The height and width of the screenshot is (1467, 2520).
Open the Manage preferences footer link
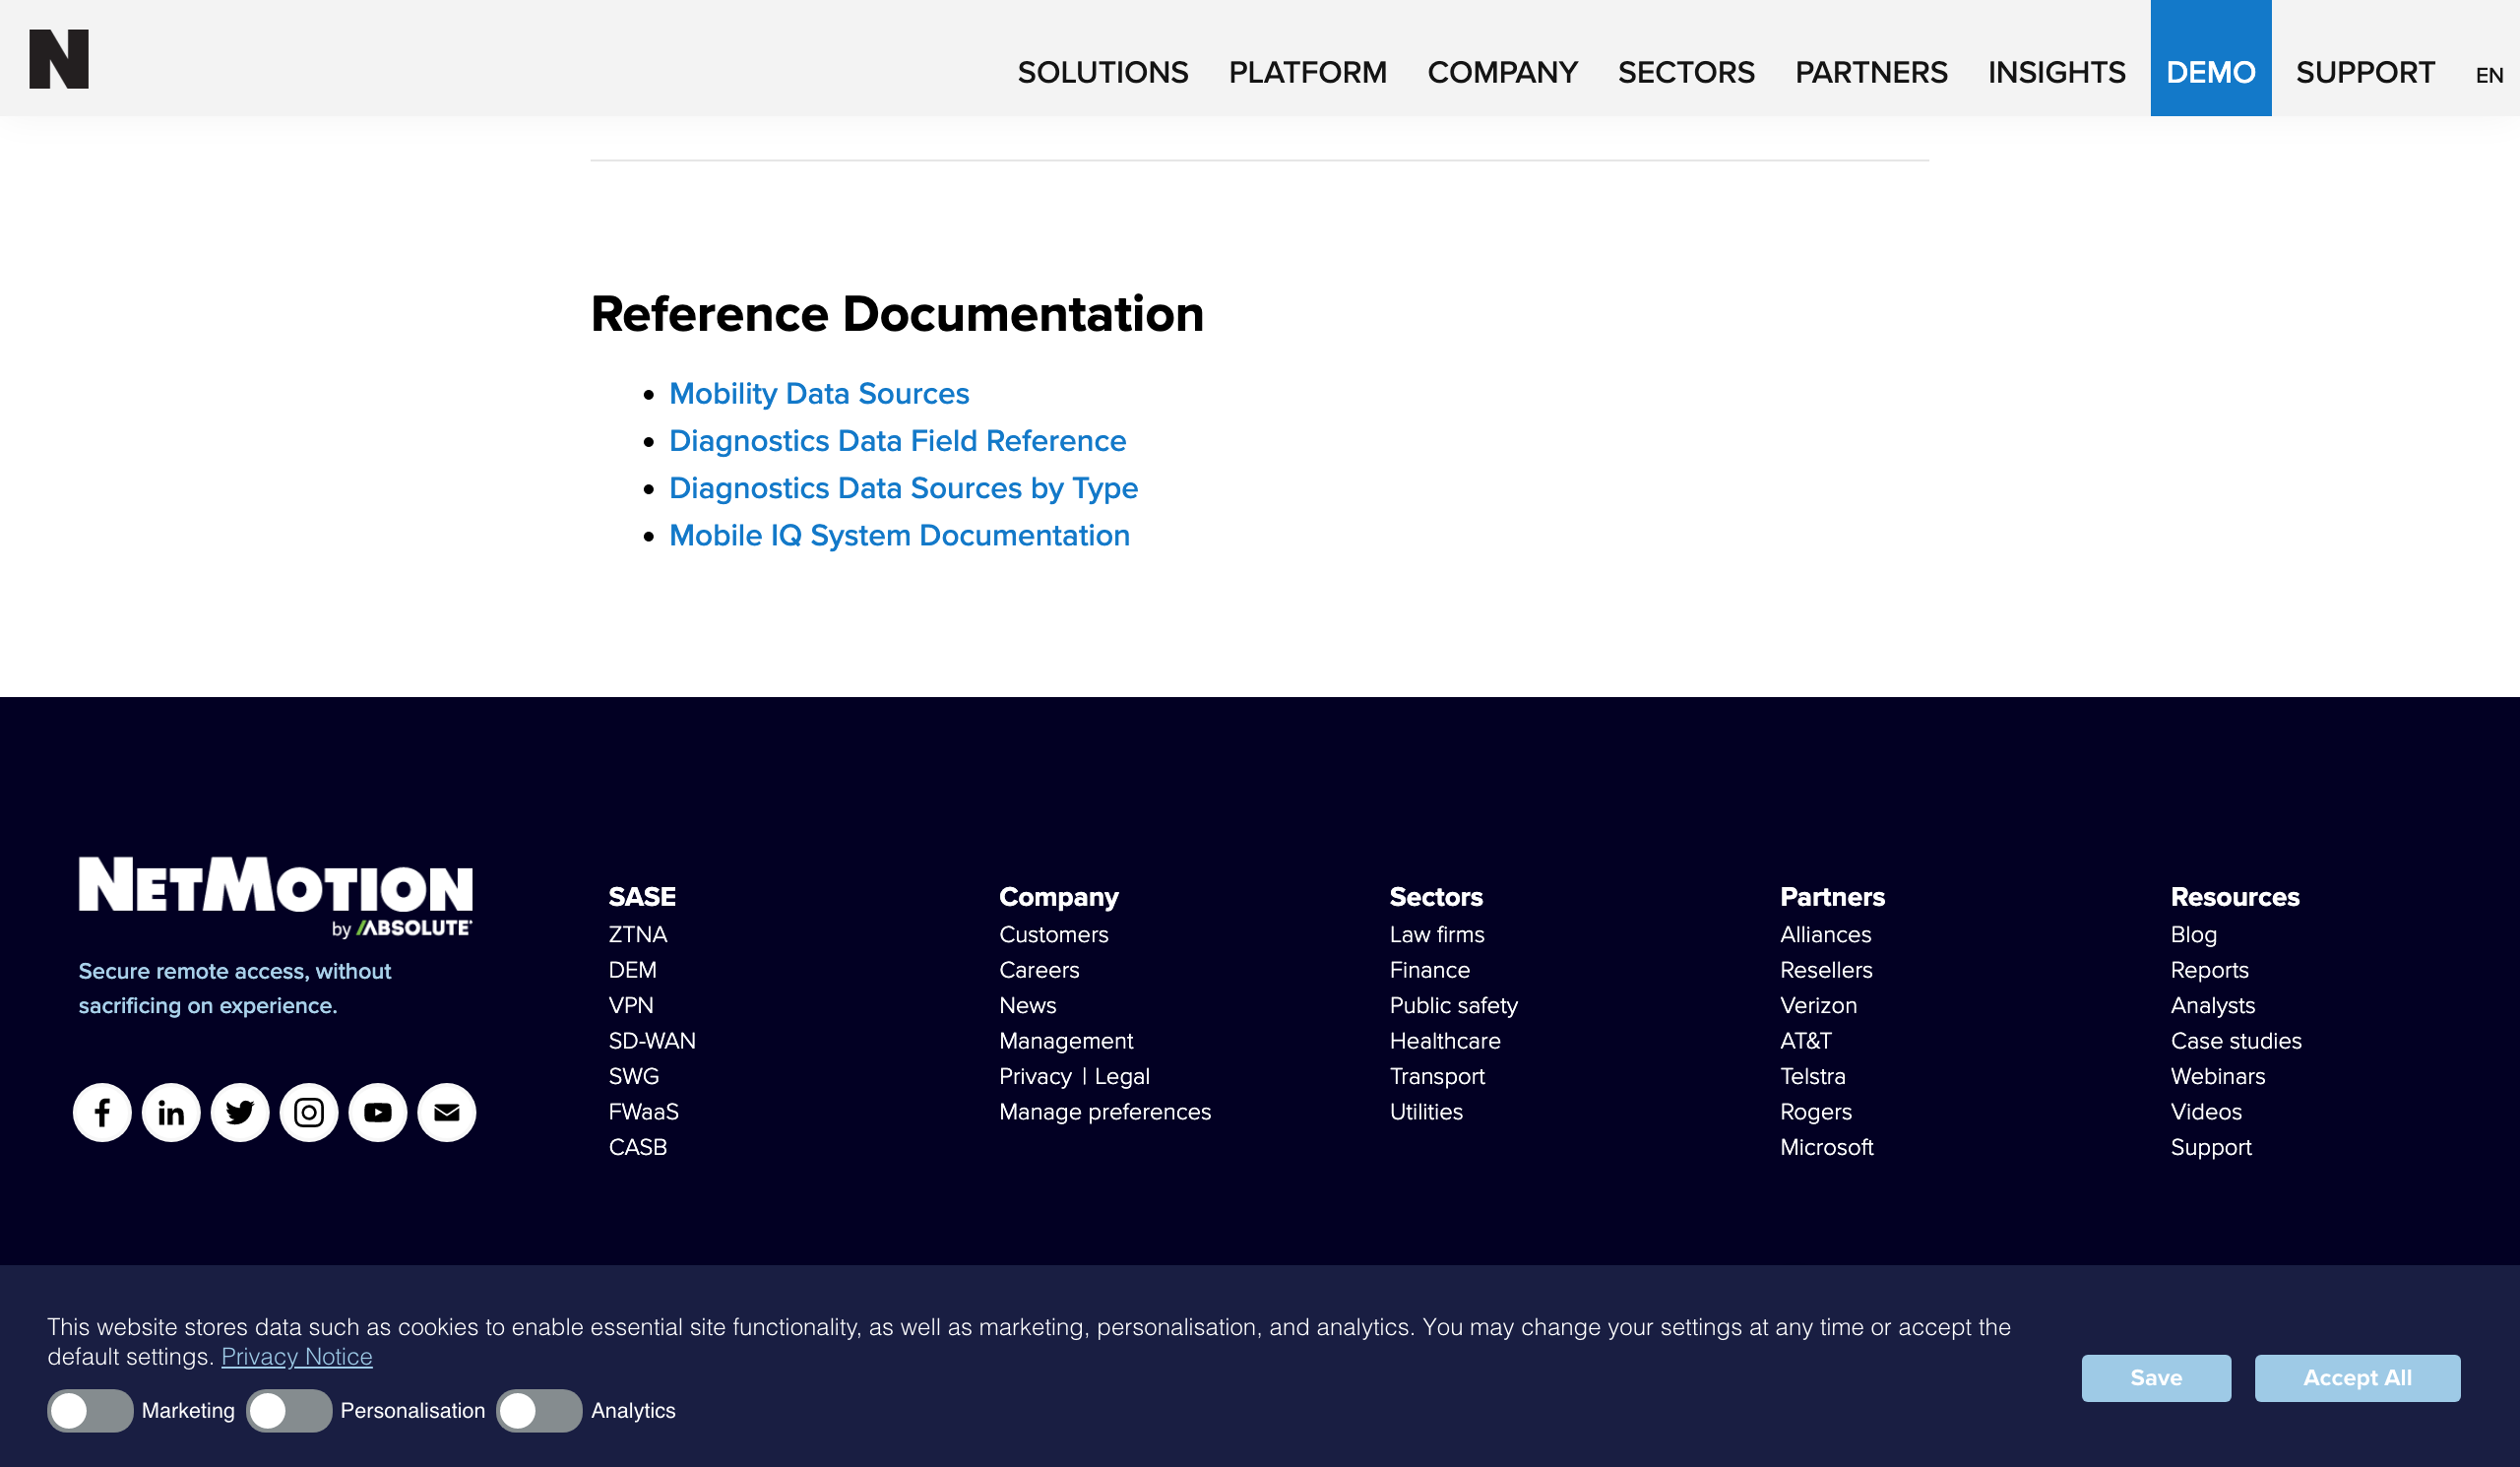coord(1105,1112)
